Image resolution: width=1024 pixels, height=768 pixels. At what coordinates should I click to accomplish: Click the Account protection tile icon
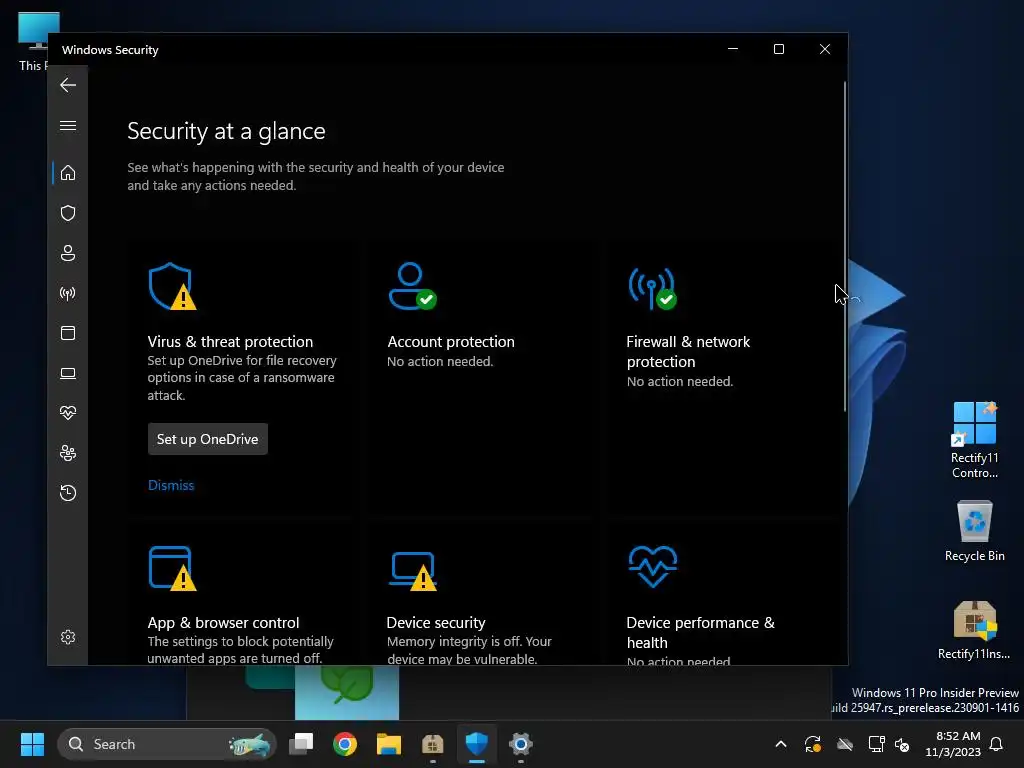coord(412,286)
